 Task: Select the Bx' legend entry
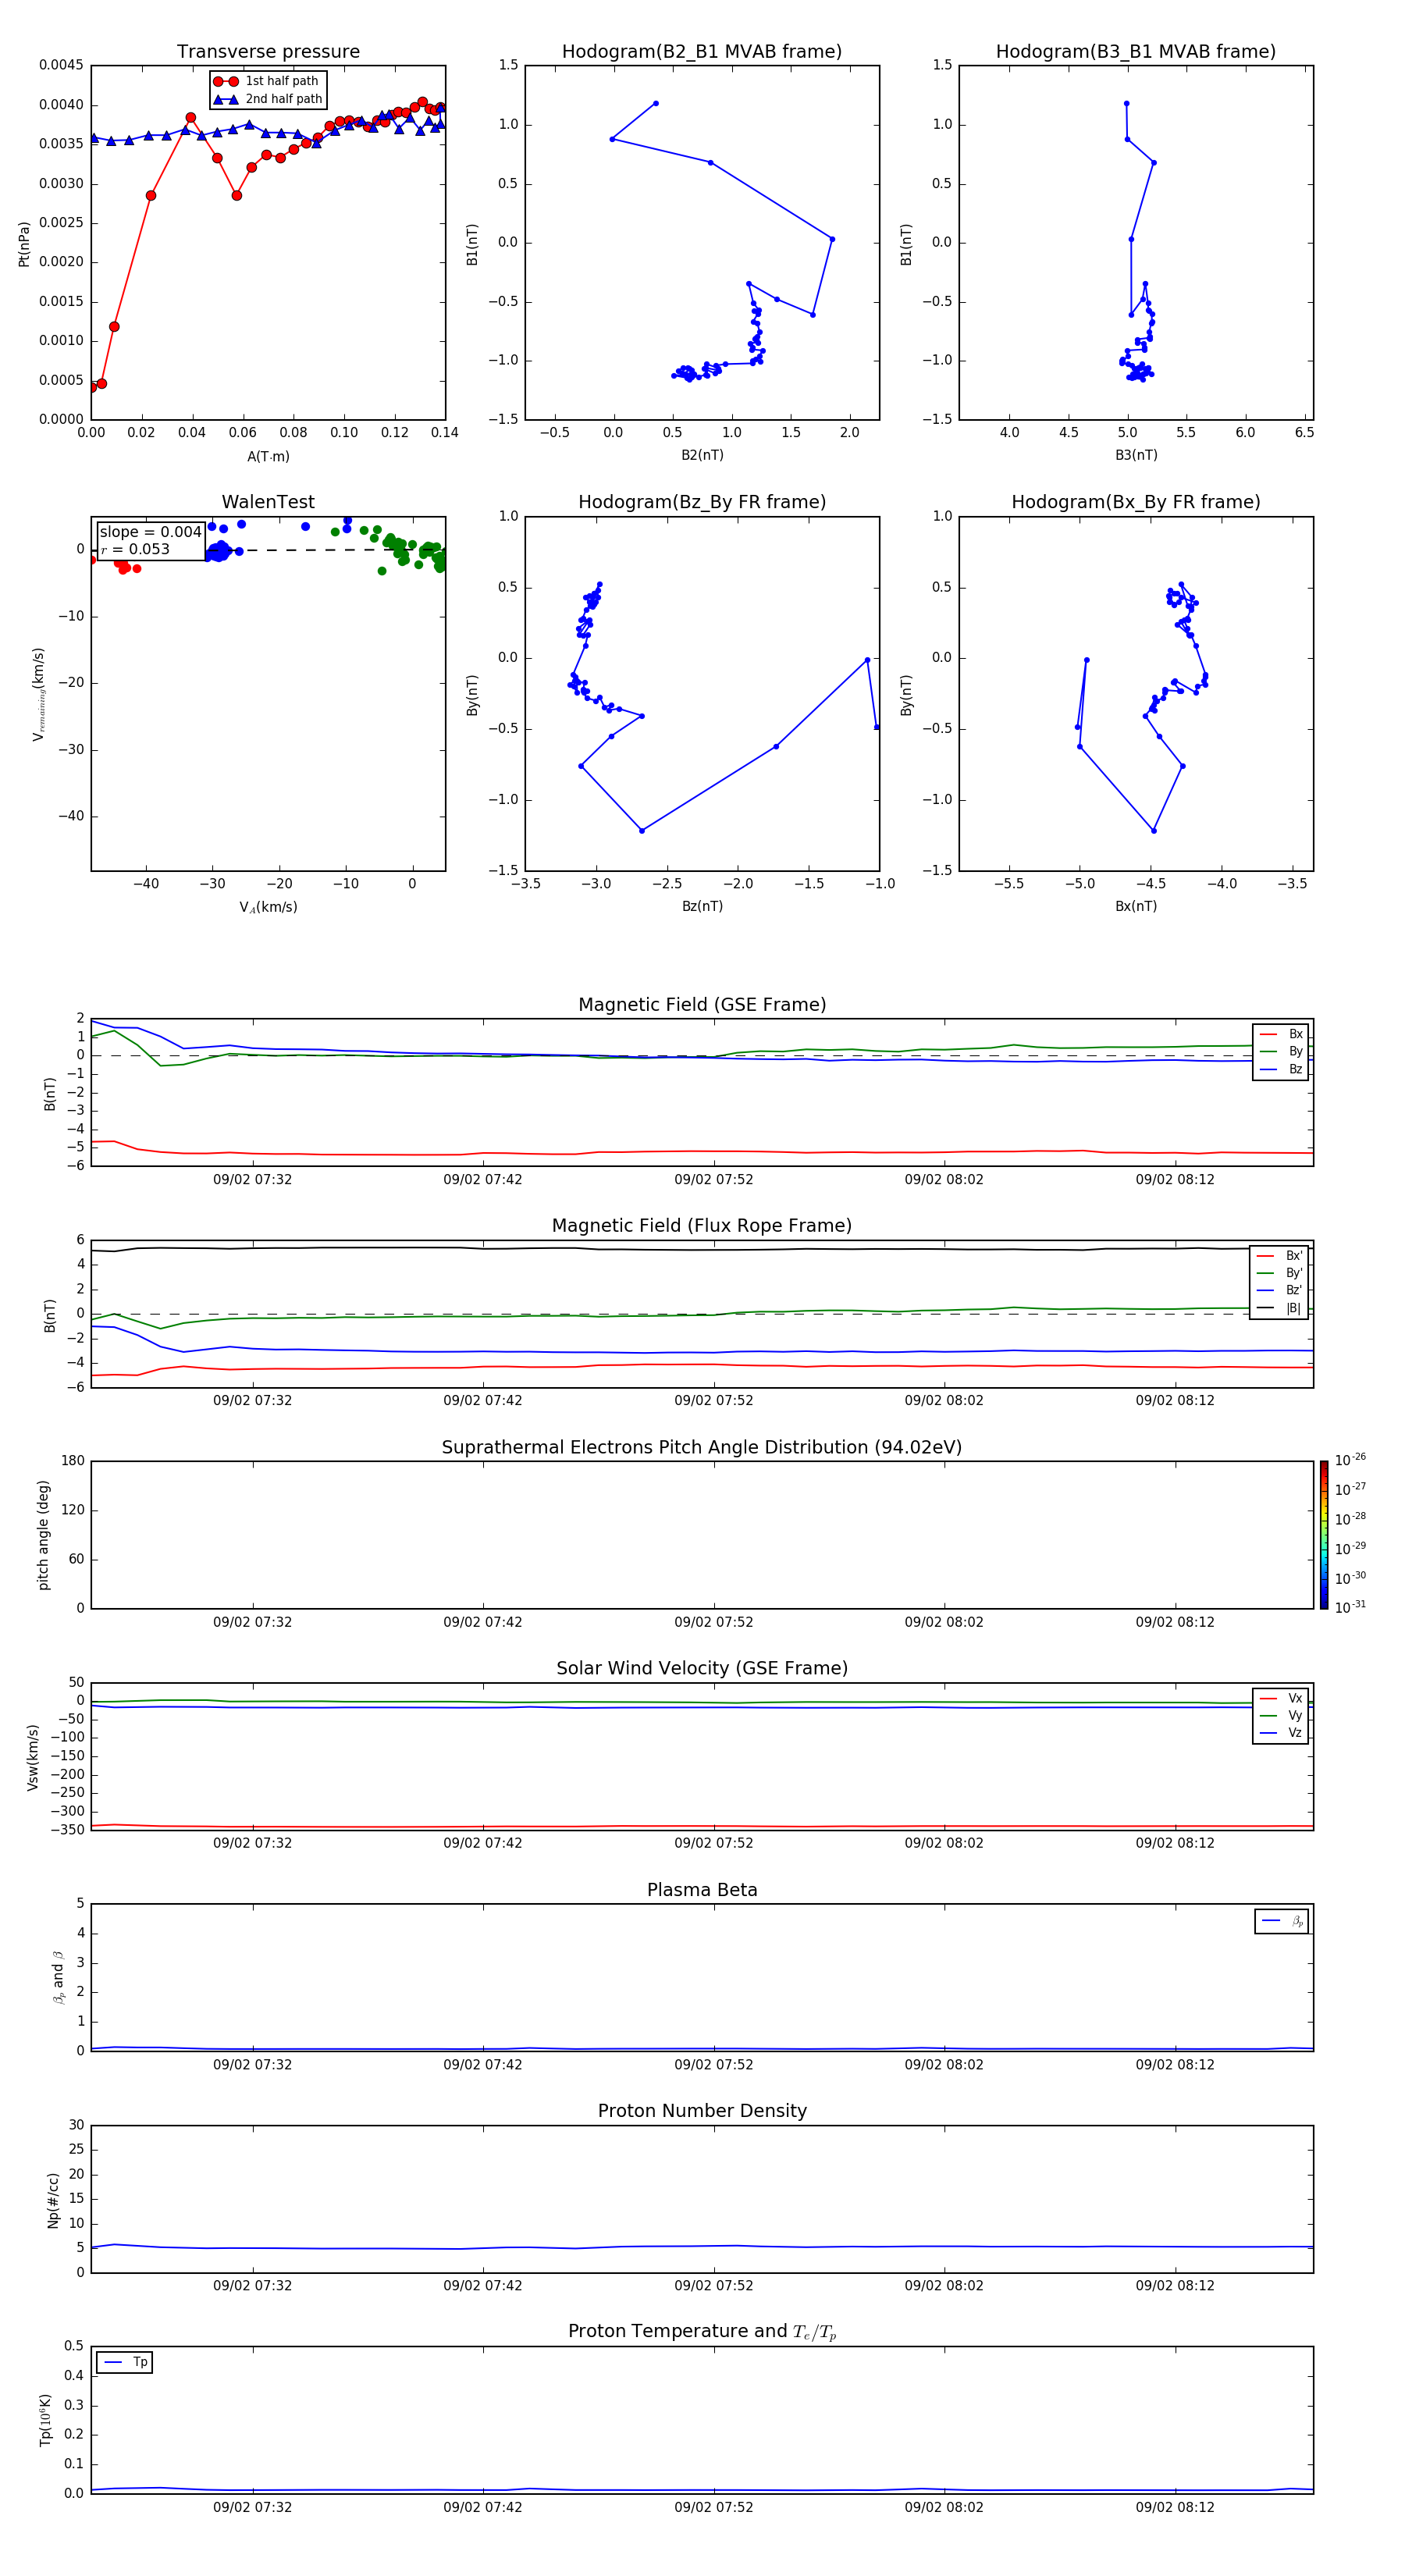click(x=1280, y=1256)
